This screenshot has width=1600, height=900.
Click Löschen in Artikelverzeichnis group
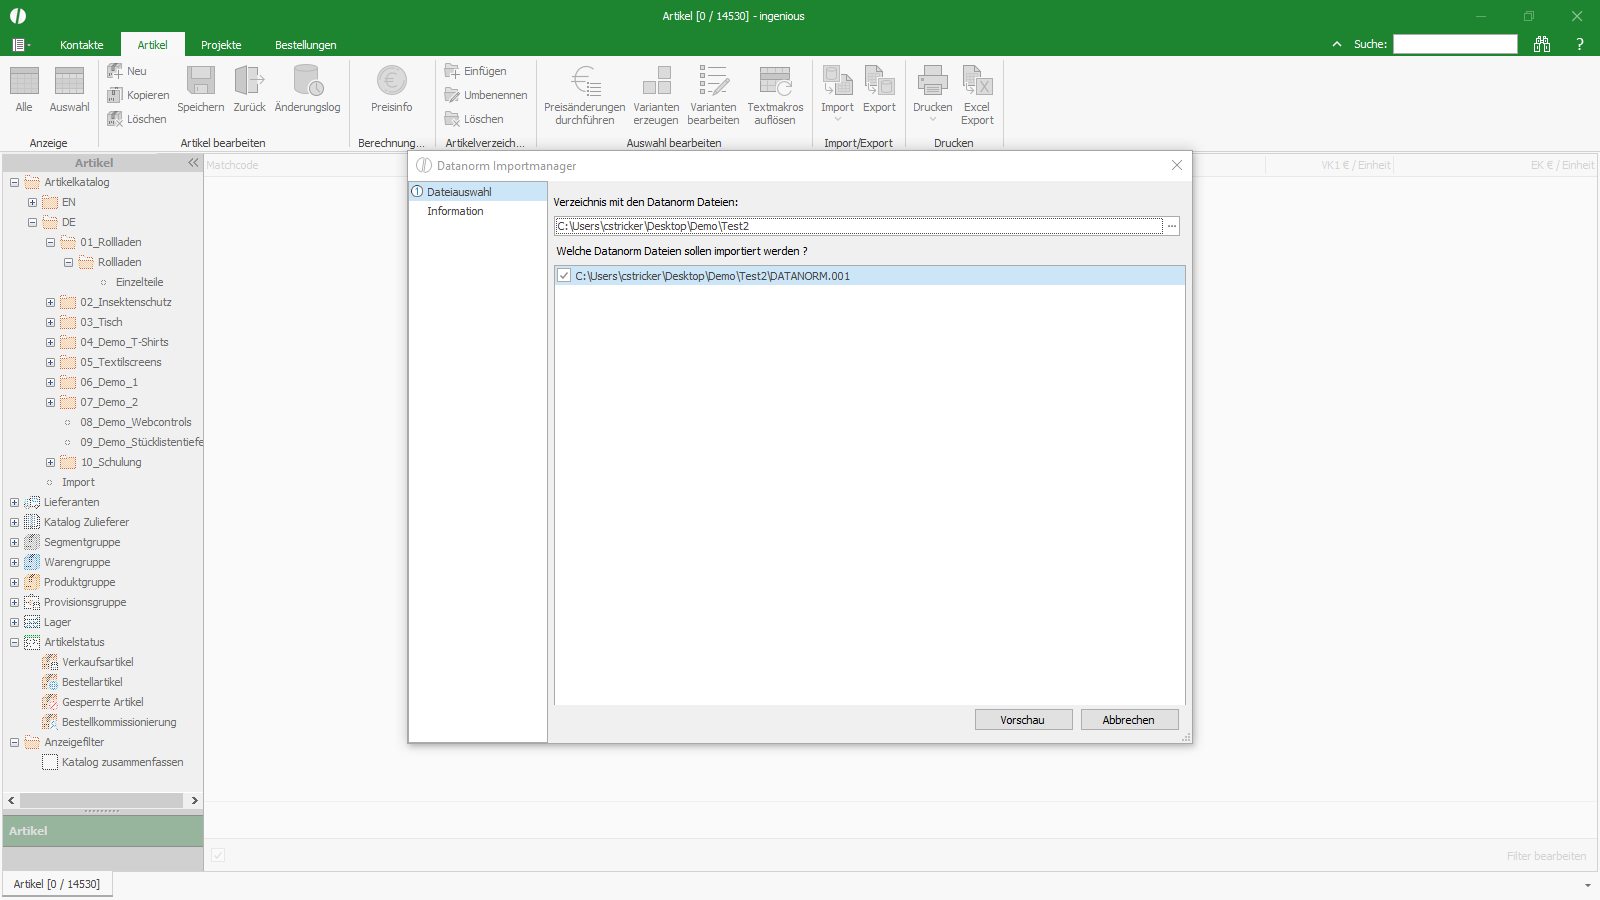[474, 119]
